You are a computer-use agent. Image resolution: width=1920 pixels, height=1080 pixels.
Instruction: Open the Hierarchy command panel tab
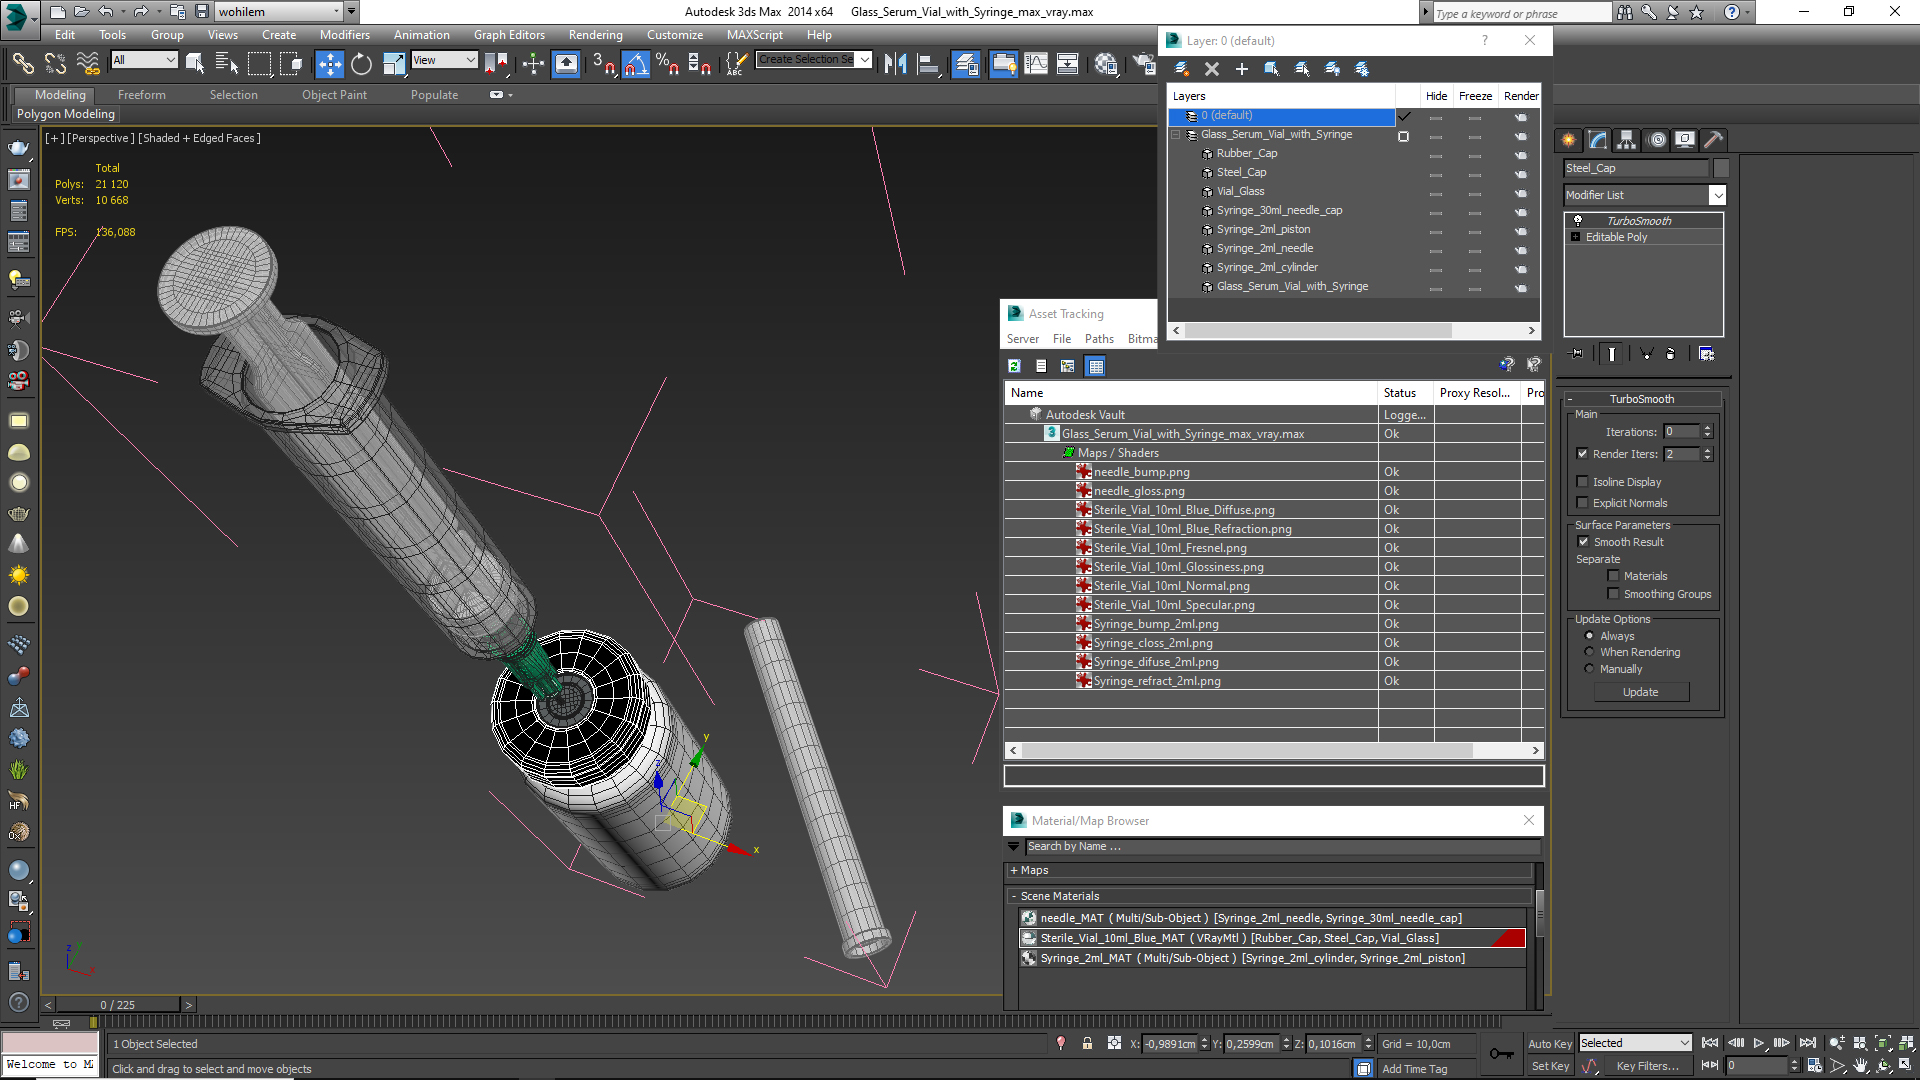[x=1626, y=140]
